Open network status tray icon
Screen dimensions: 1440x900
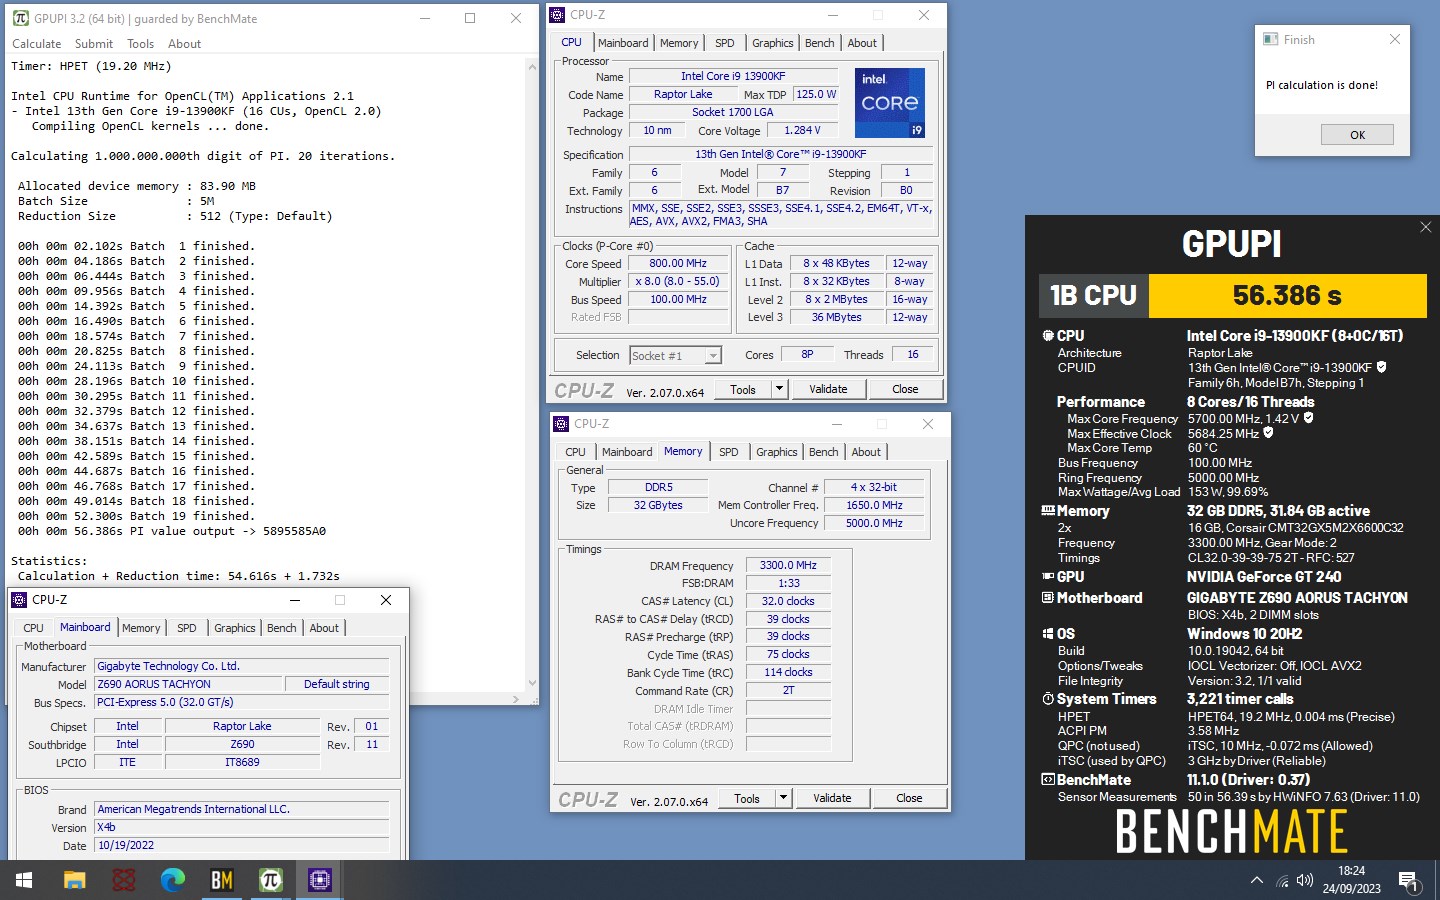tap(1282, 881)
